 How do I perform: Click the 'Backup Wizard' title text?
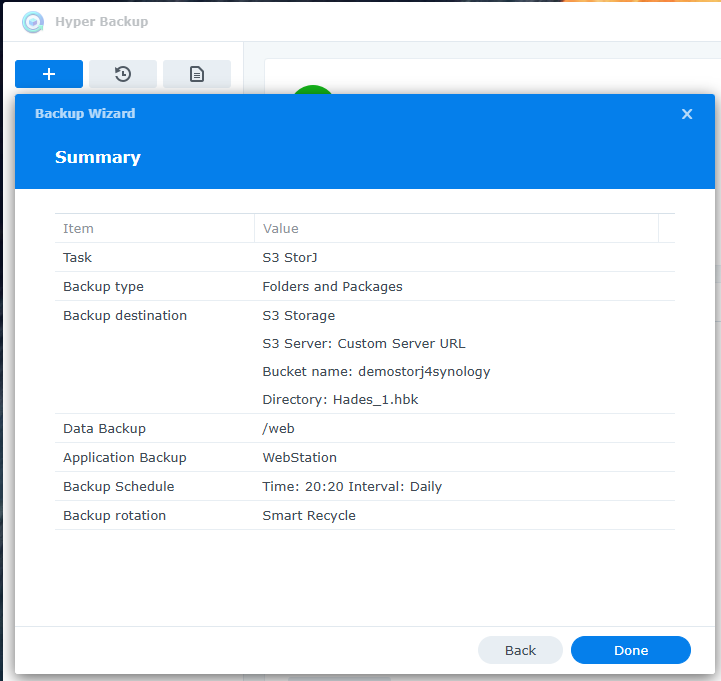pos(85,114)
